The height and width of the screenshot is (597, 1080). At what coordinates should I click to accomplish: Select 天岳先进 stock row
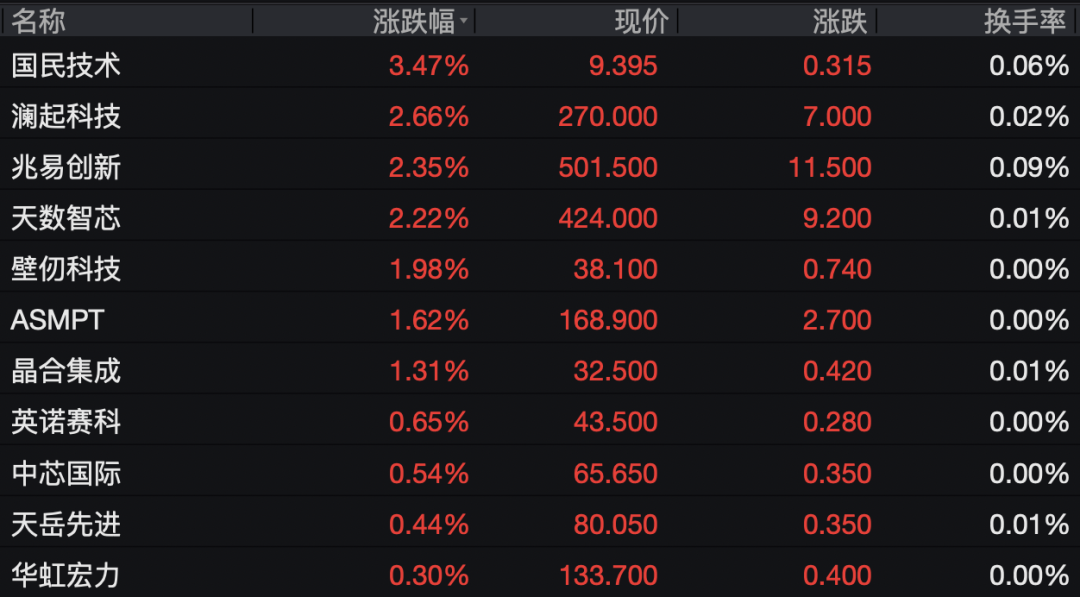coord(540,525)
